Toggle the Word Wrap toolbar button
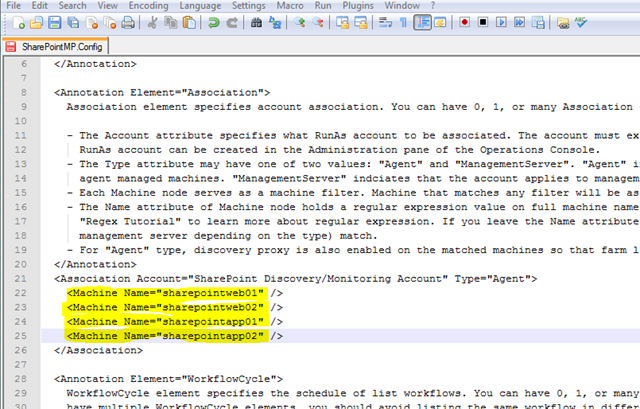Image resolution: width=640 pixels, height=409 pixels. (385, 22)
